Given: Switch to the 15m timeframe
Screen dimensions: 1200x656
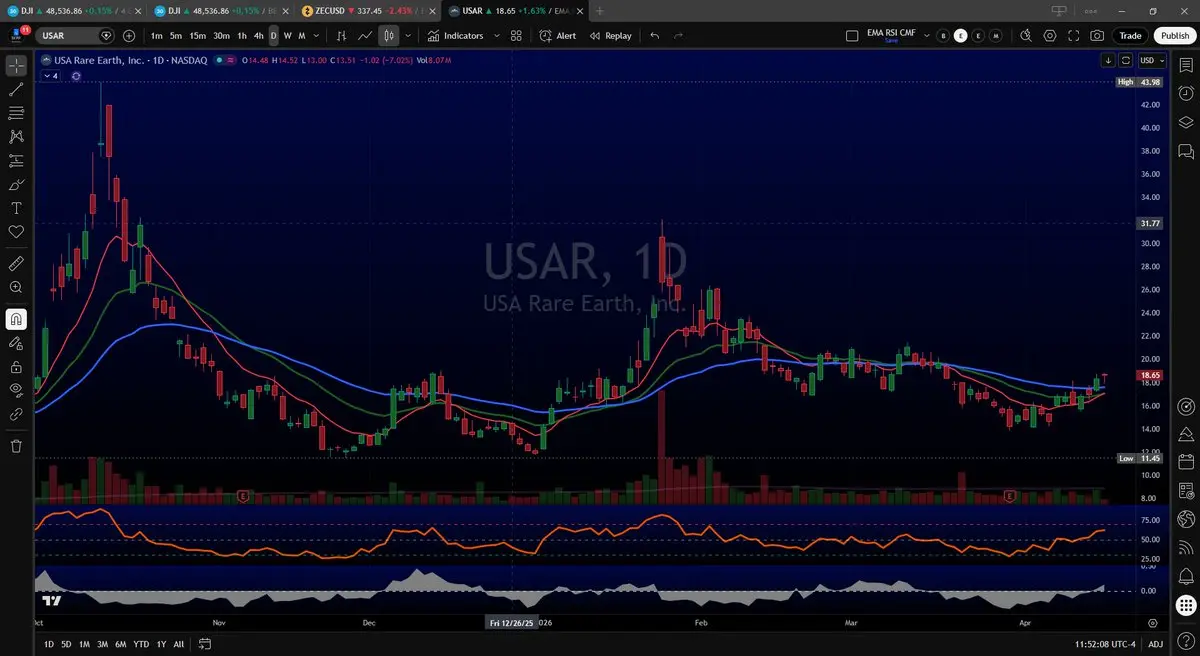Looking at the screenshot, I should tap(198, 36).
